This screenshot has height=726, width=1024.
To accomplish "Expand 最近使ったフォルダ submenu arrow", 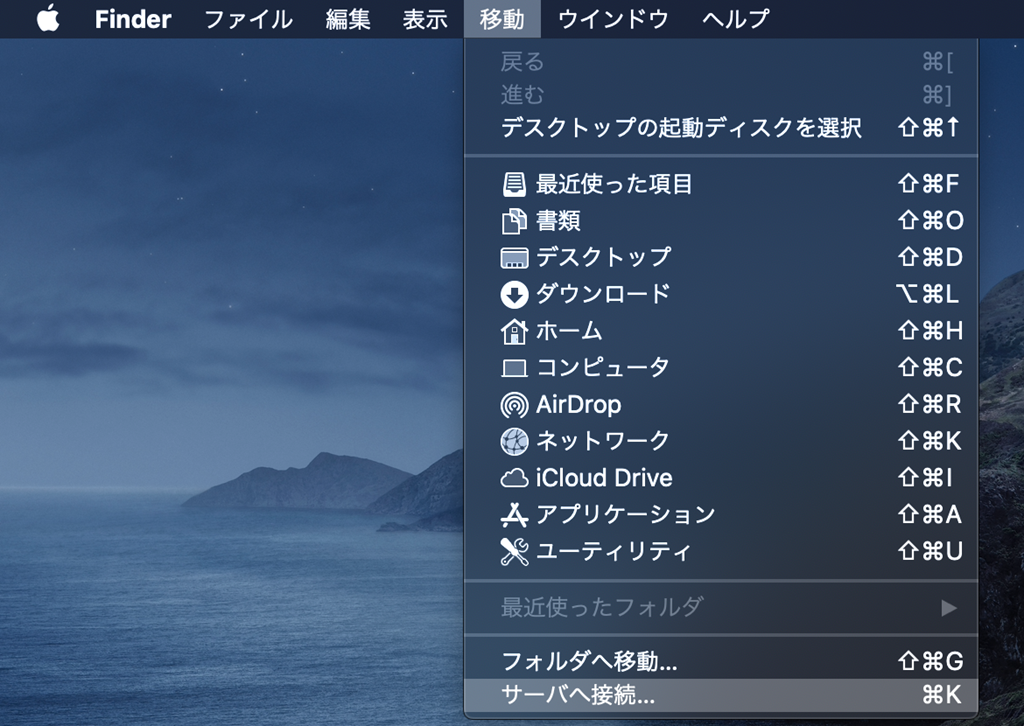I will coord(949,608).
